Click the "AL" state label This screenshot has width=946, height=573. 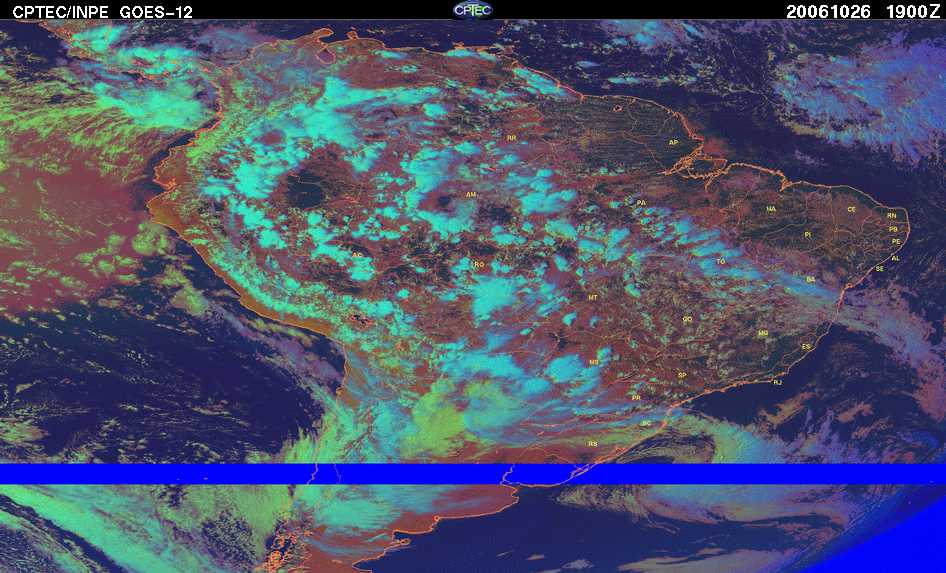click(x=895, y=259)
